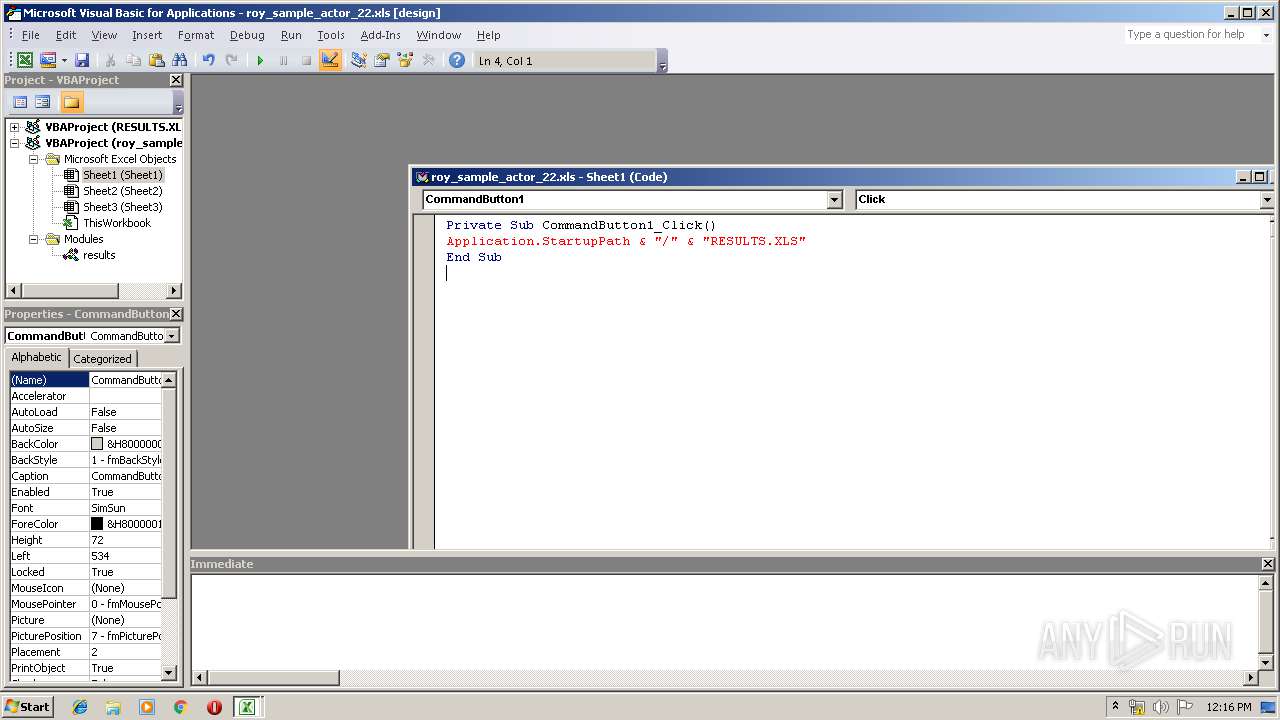Select the Caption property row
Viewport: 1280px width, 720px height.
click(85, 476)
